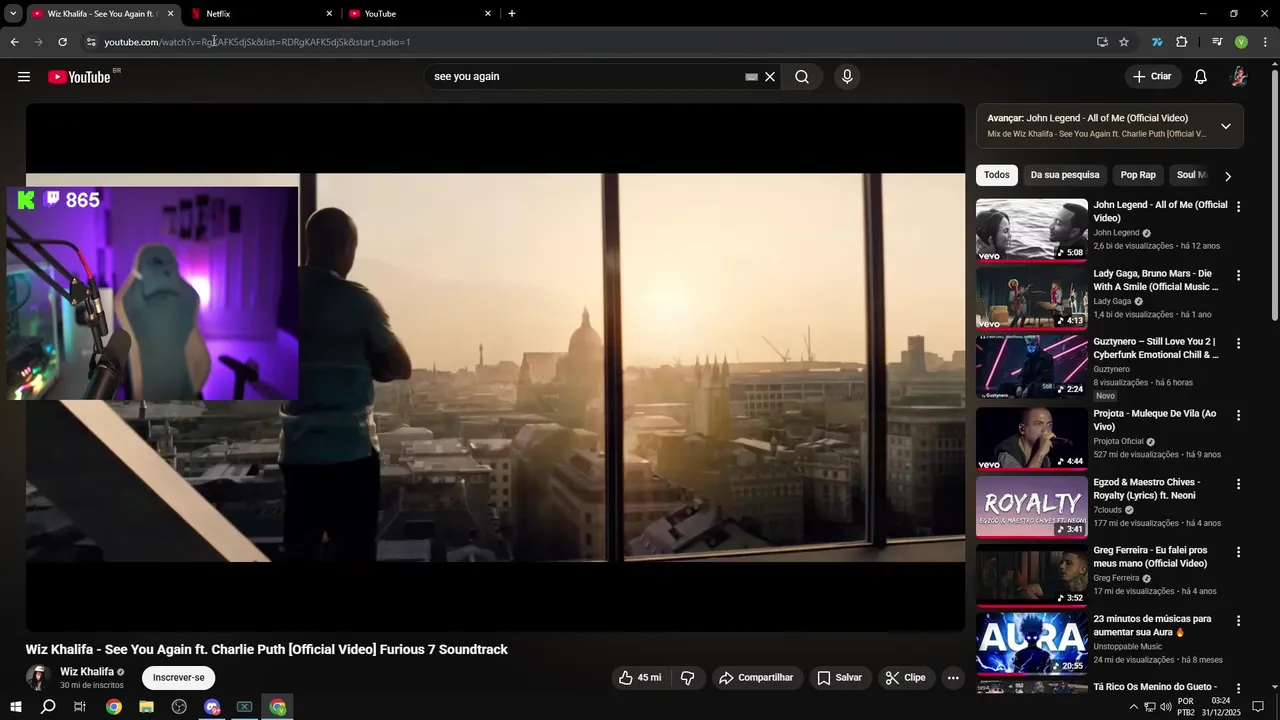Viewport: 1280px width, 720px height.
Task: Open Windows Start menu
Action: click(x=16, y=707)
